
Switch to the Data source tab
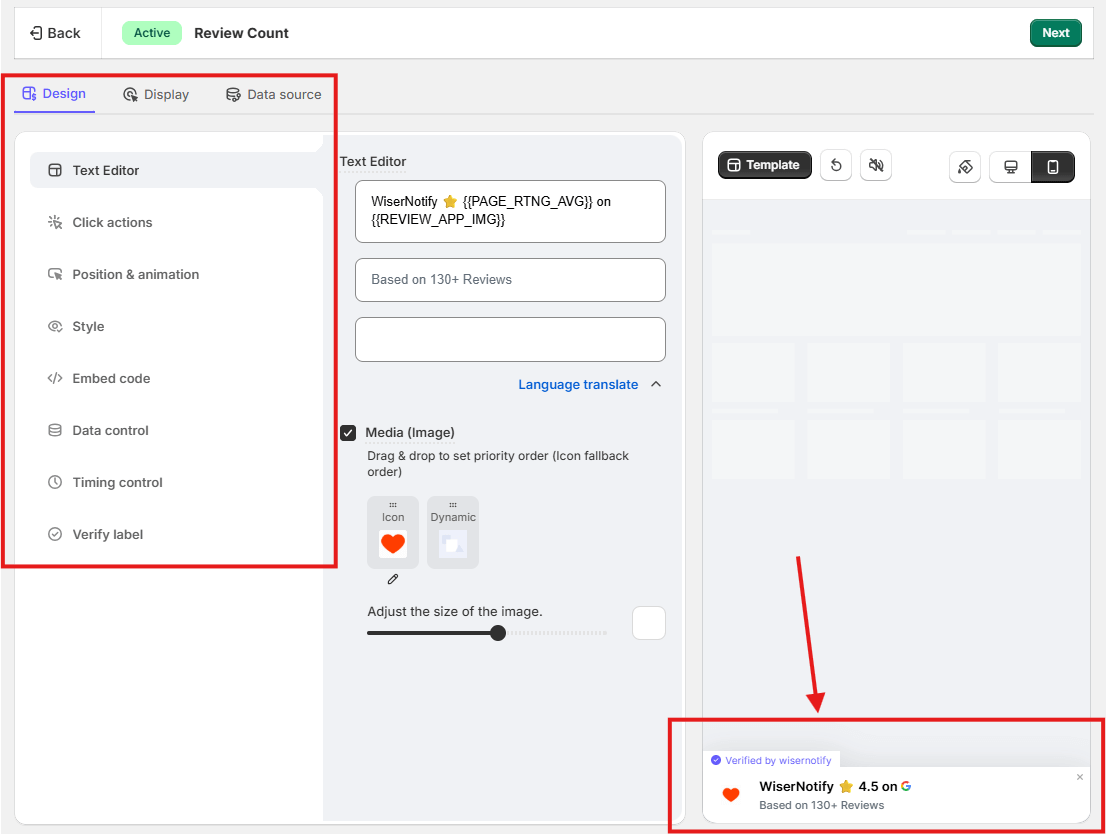pyautogui.click(x=275, y=94)
